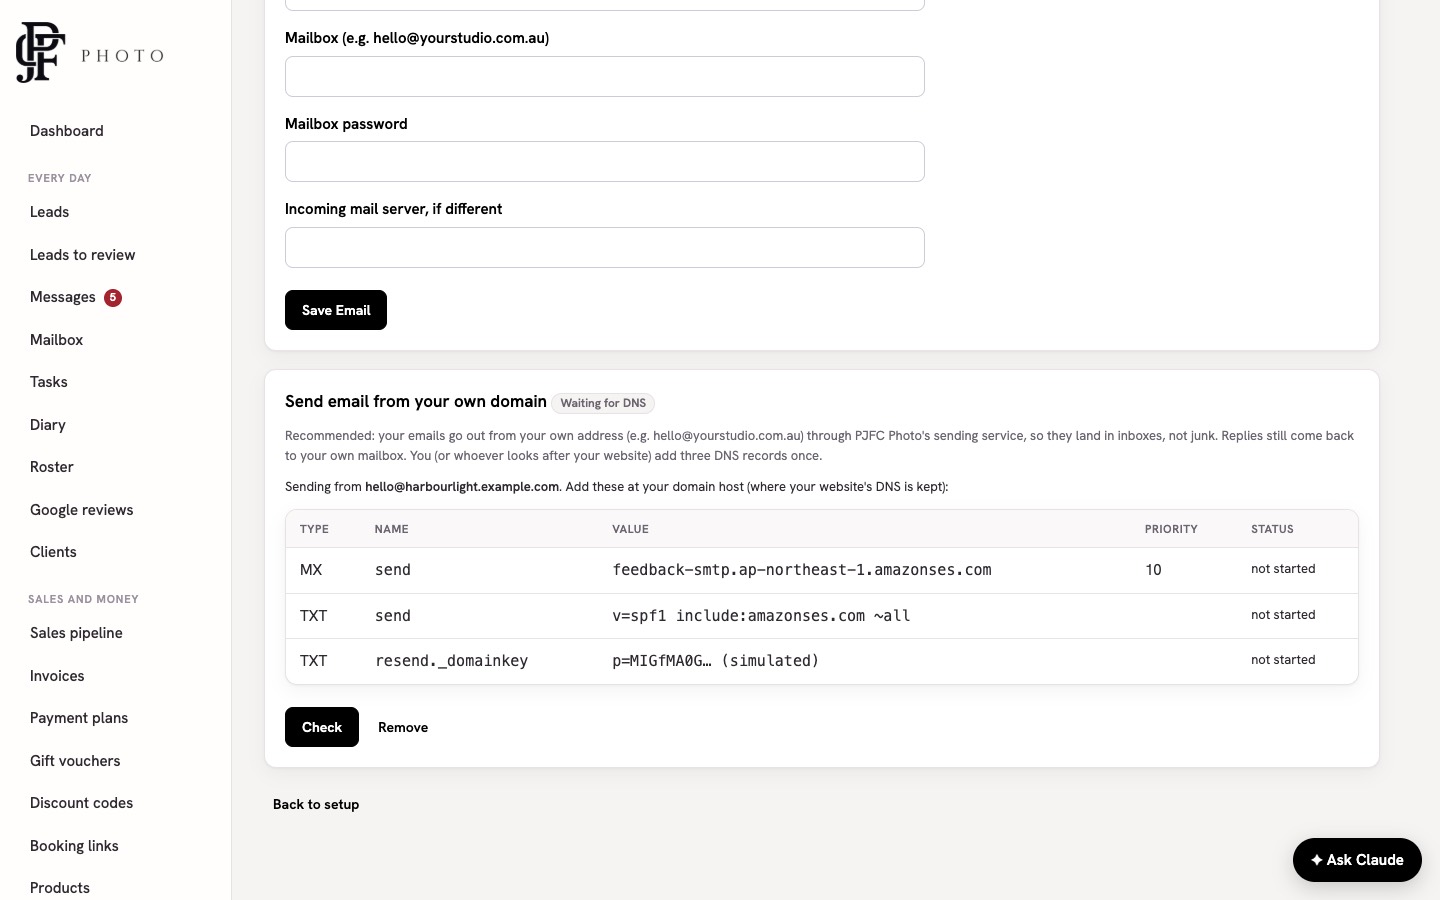The height and width of the screenshot is (900, 1440).
Task: Open the Sales pipeline page
Action: pos(76,633)
